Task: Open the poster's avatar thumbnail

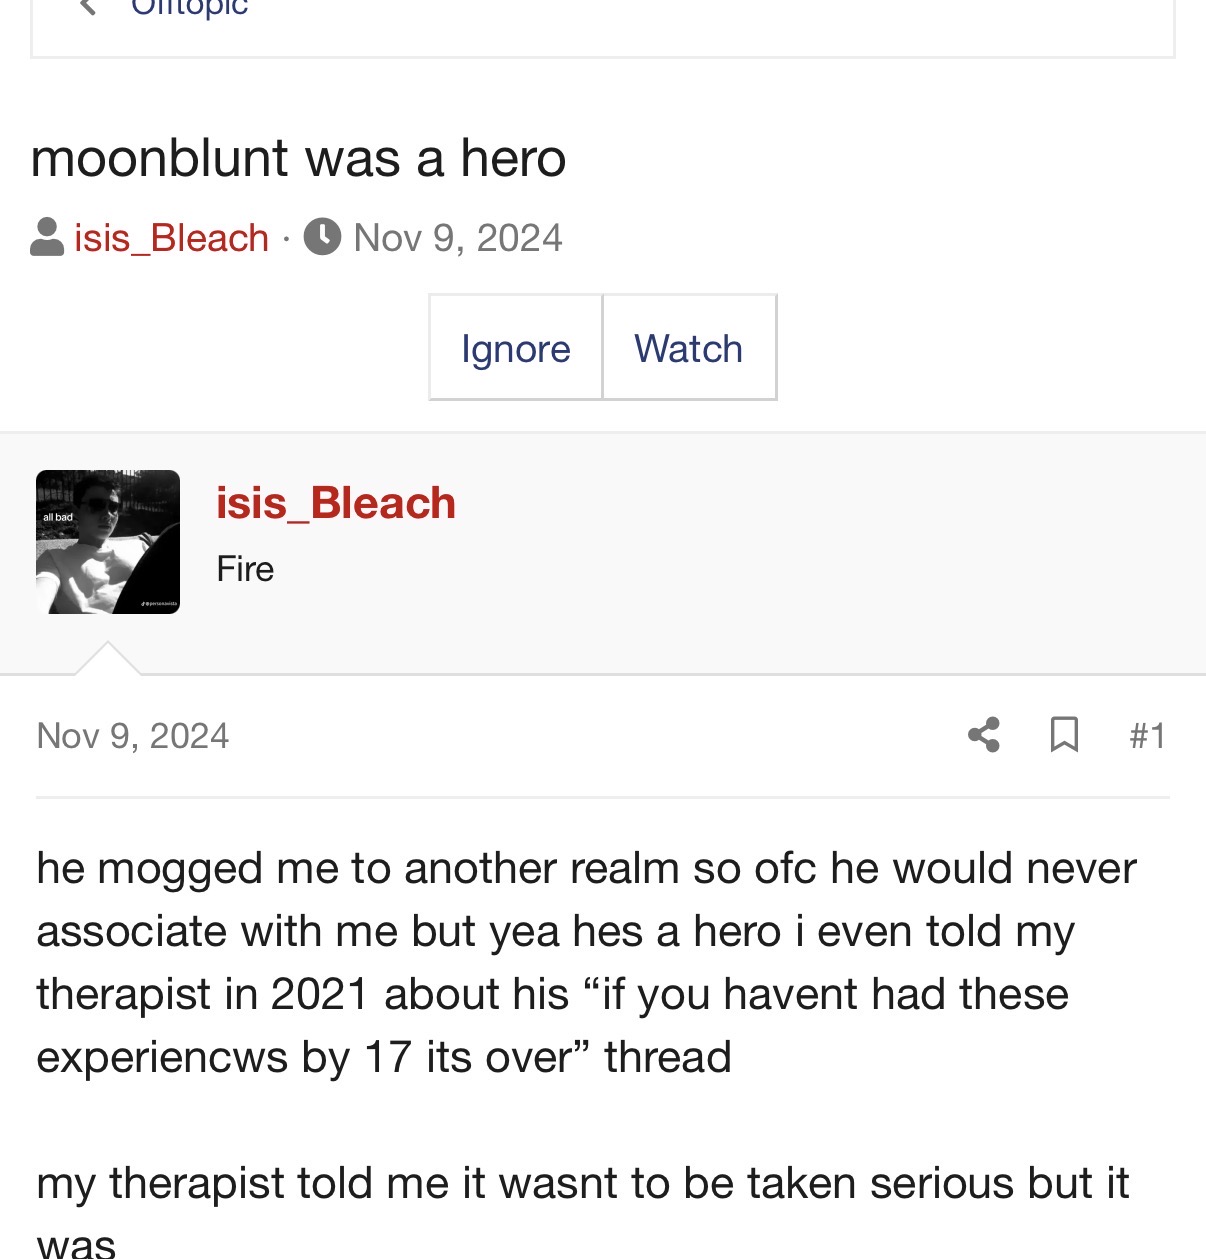Action: (x=108, y=542)
